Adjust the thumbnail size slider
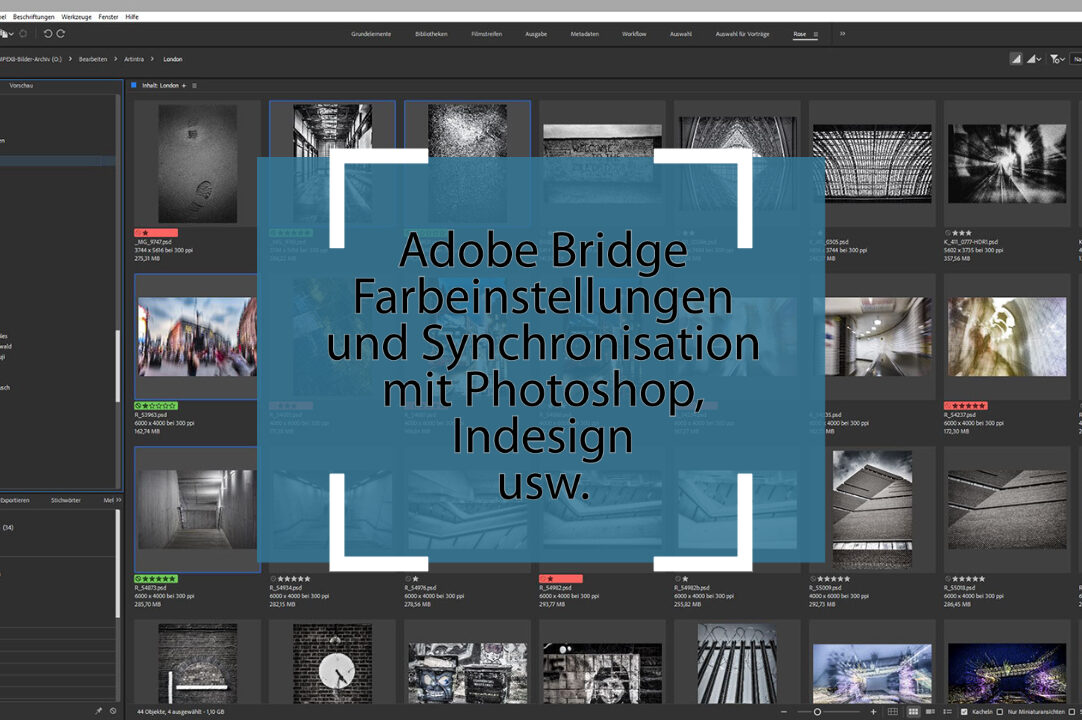 click(817, 712)
